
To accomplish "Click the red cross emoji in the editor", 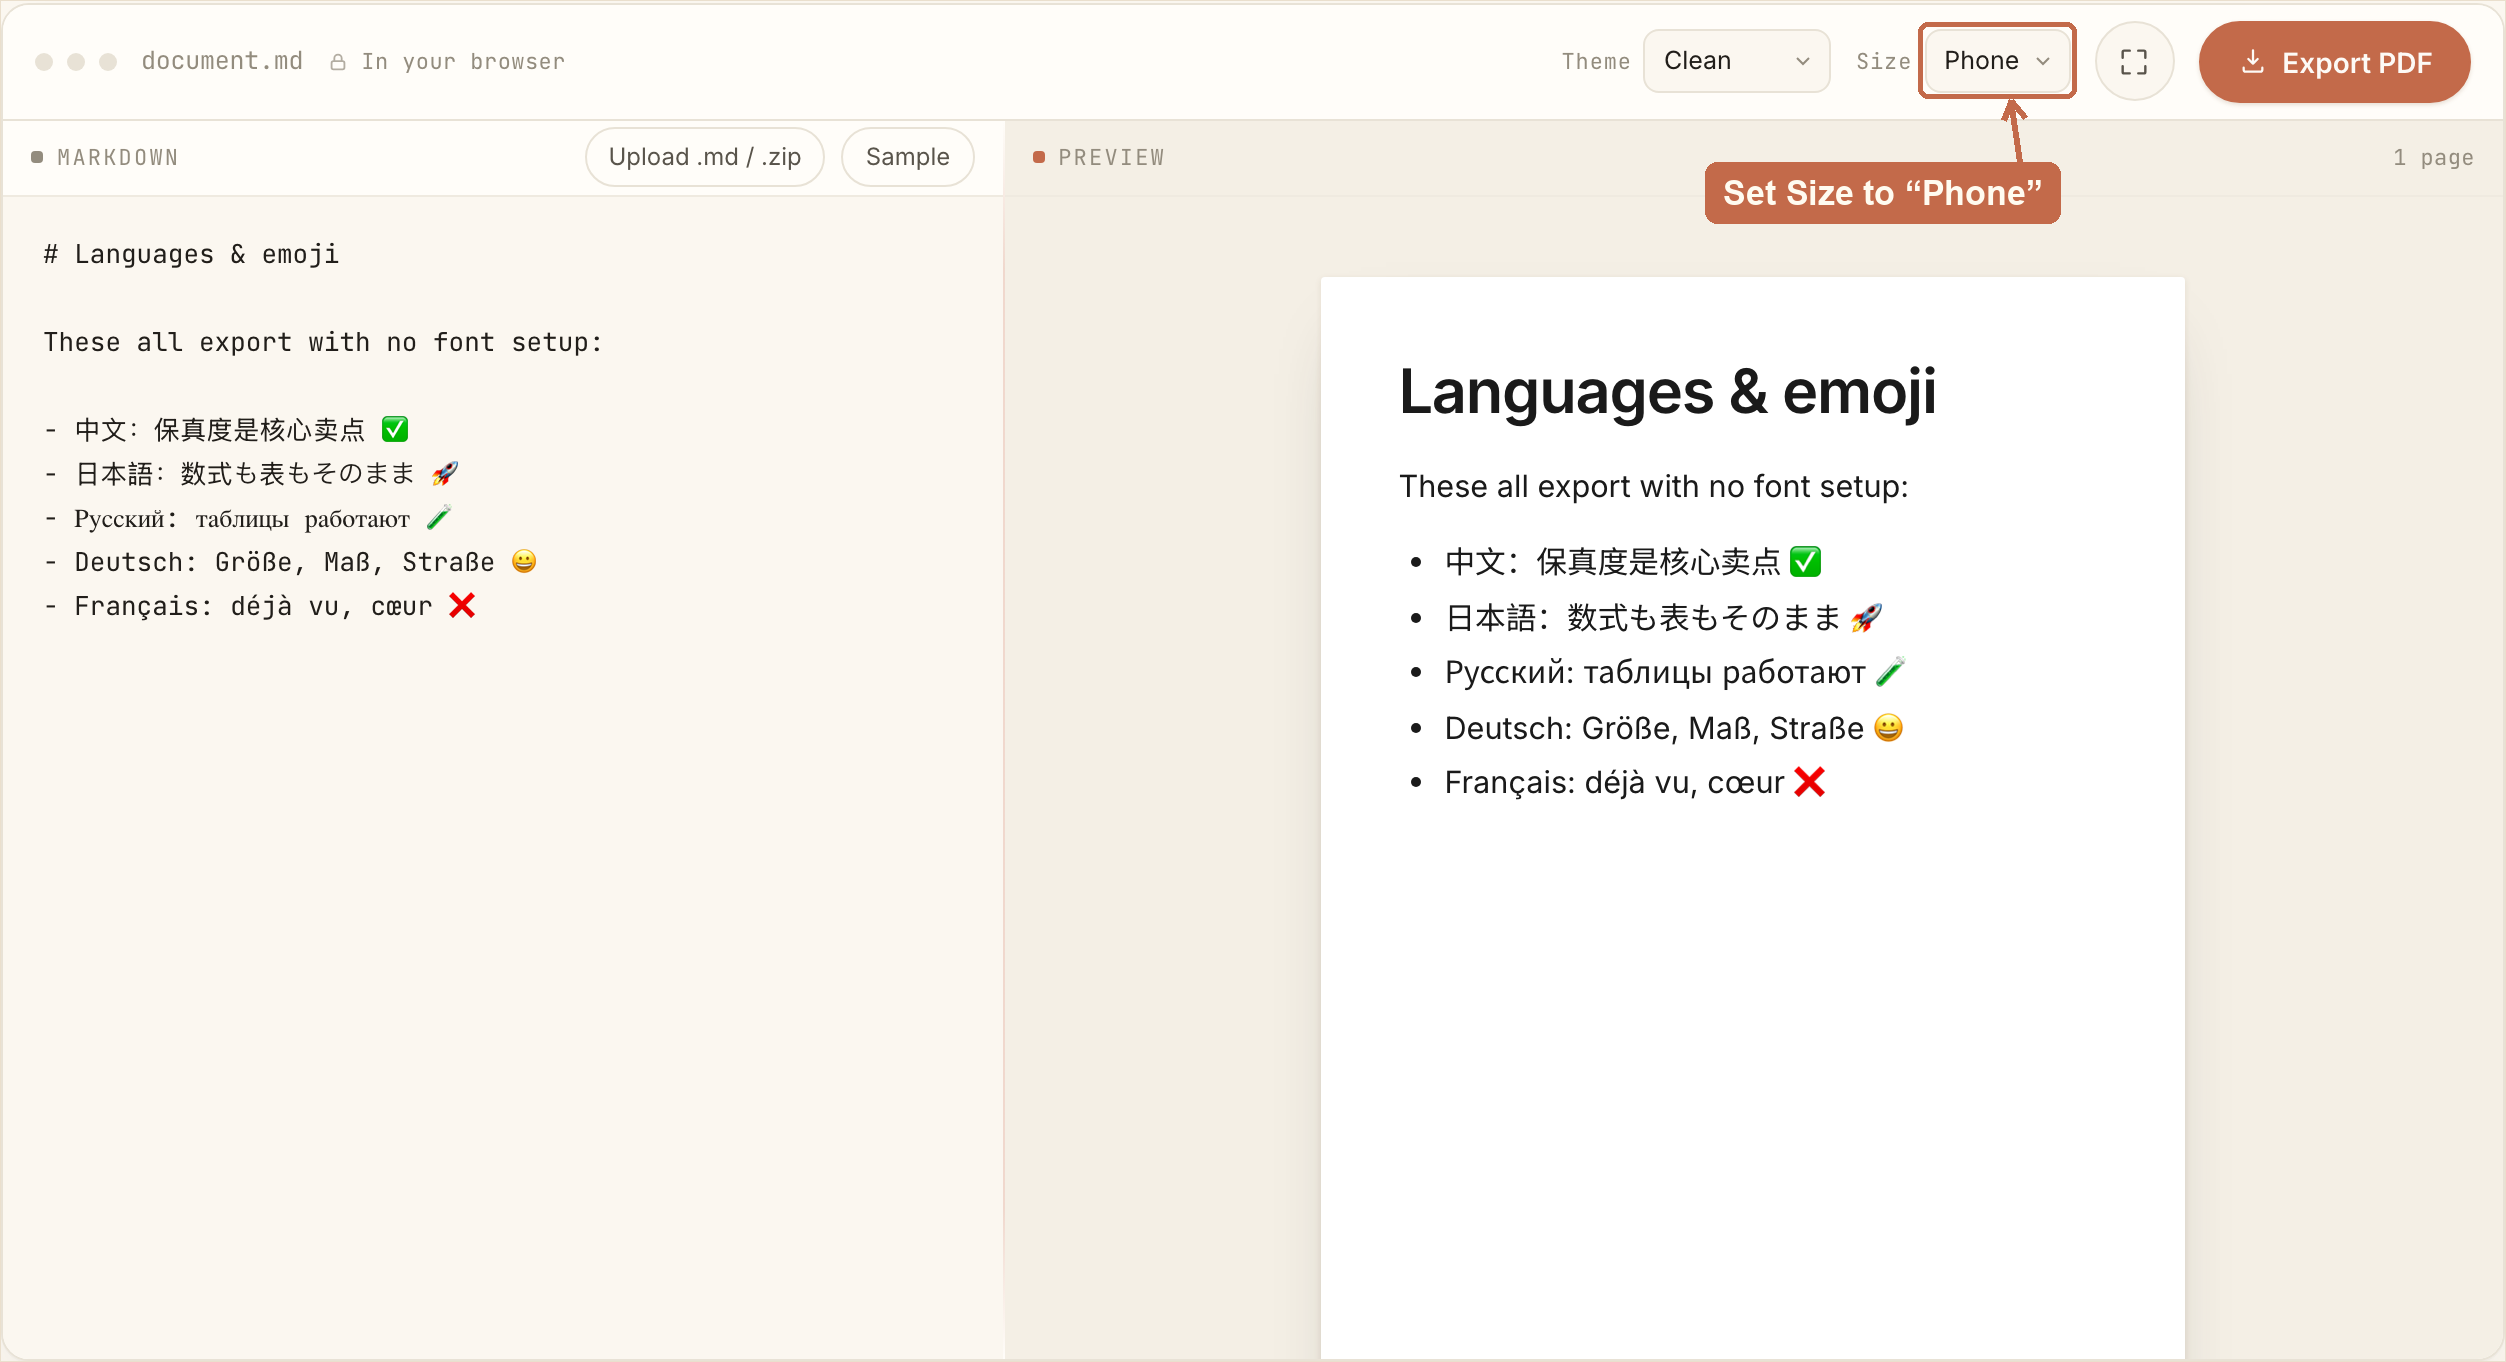I will pos(462,605).
